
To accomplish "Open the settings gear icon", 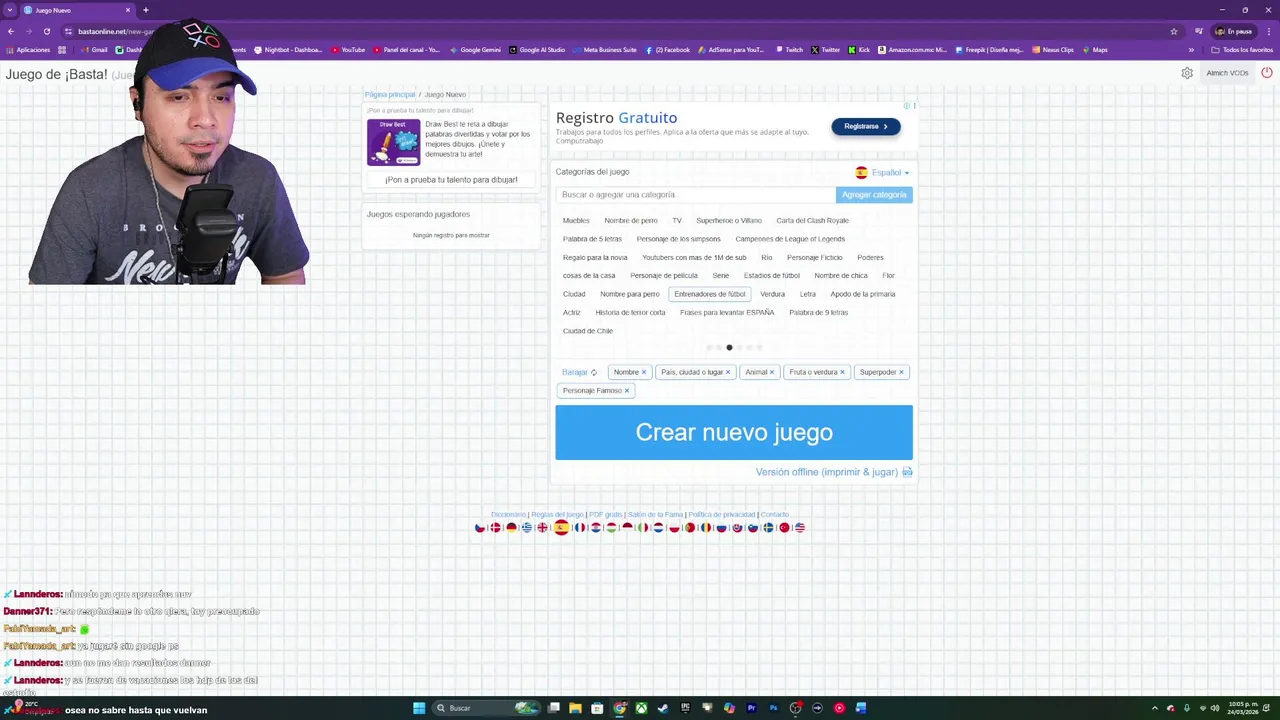I will point(1187,73).
